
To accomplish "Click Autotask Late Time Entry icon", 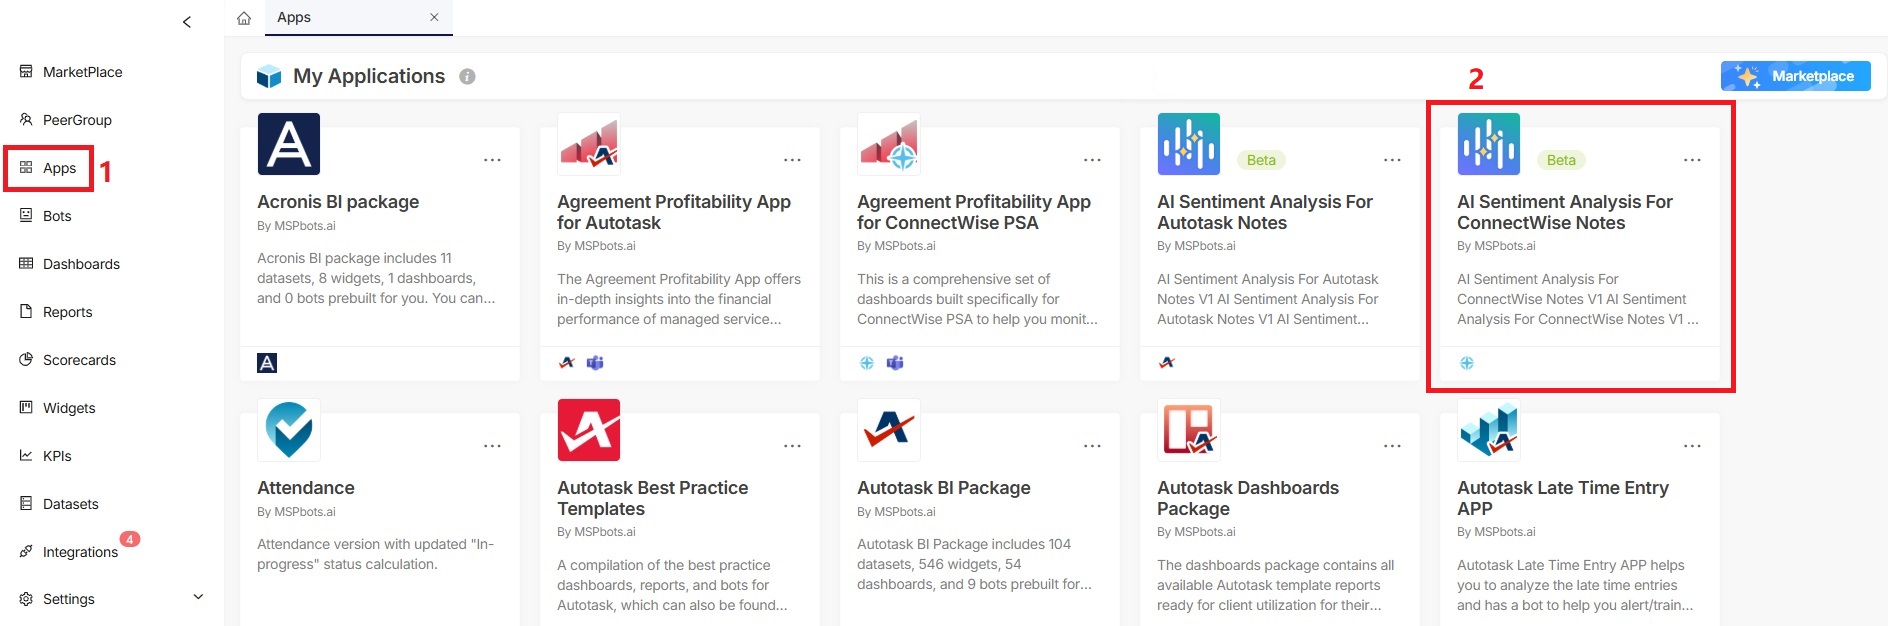I will 1488,430.
